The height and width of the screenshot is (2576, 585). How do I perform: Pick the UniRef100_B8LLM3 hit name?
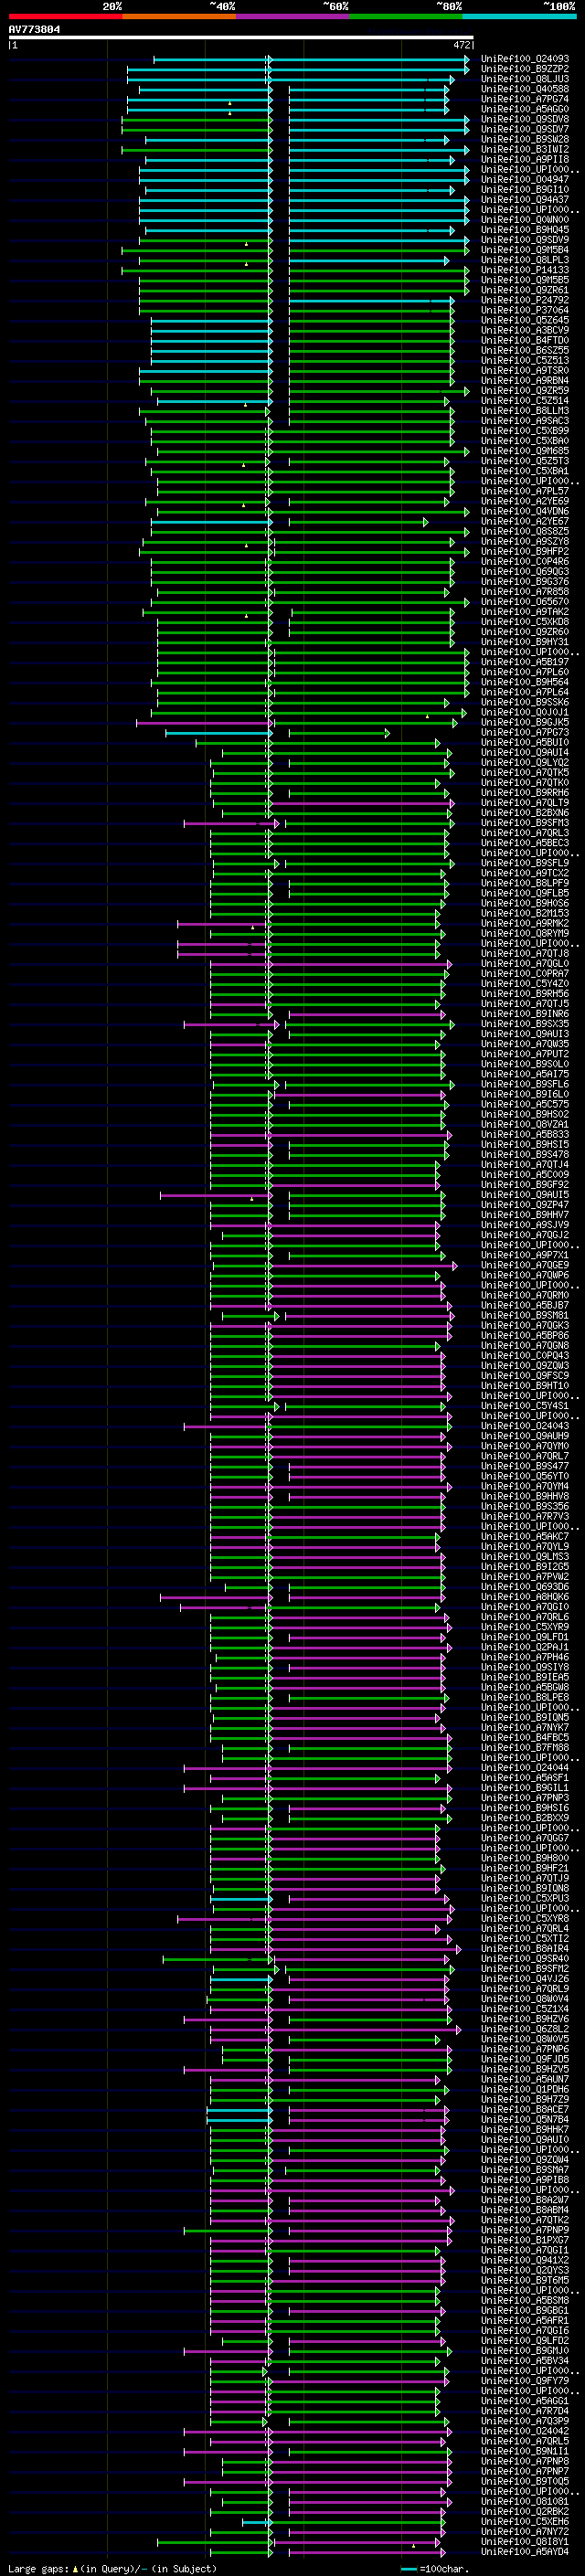[x=525, y=411]
